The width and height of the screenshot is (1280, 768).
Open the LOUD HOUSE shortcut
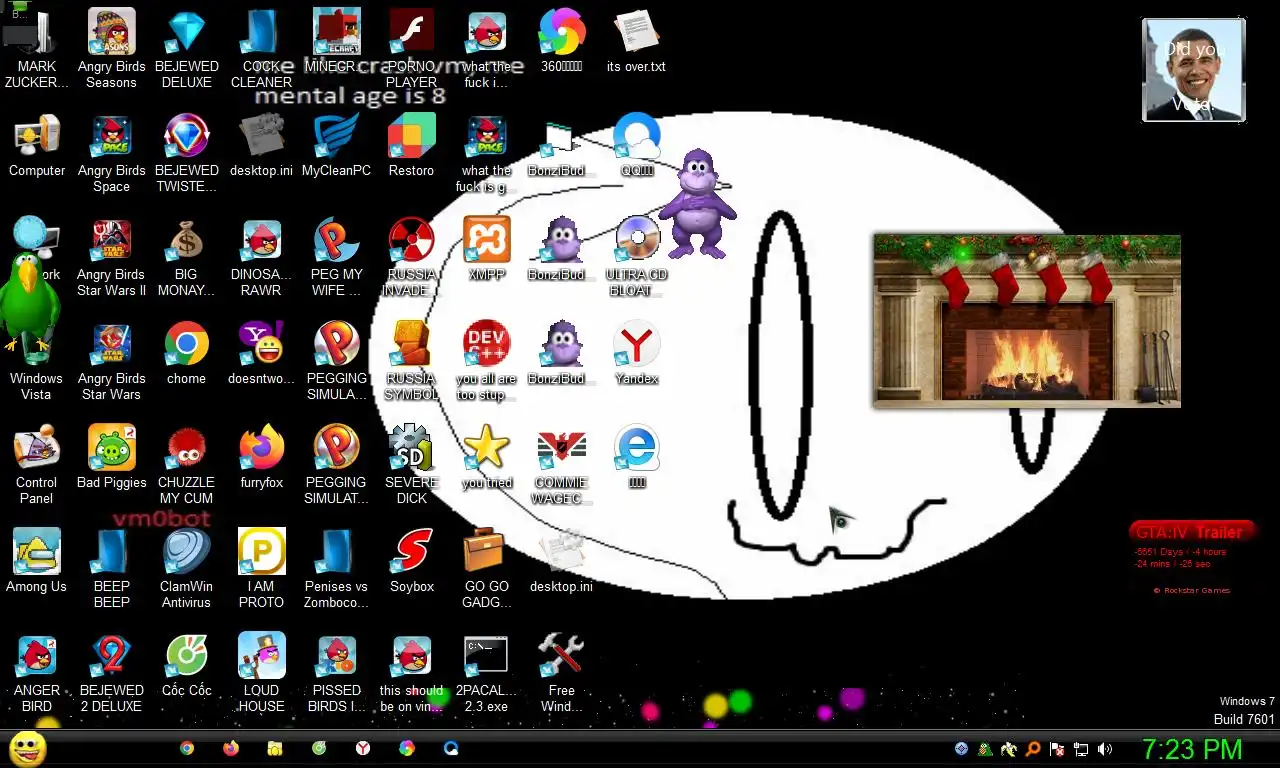click(261, 672)
